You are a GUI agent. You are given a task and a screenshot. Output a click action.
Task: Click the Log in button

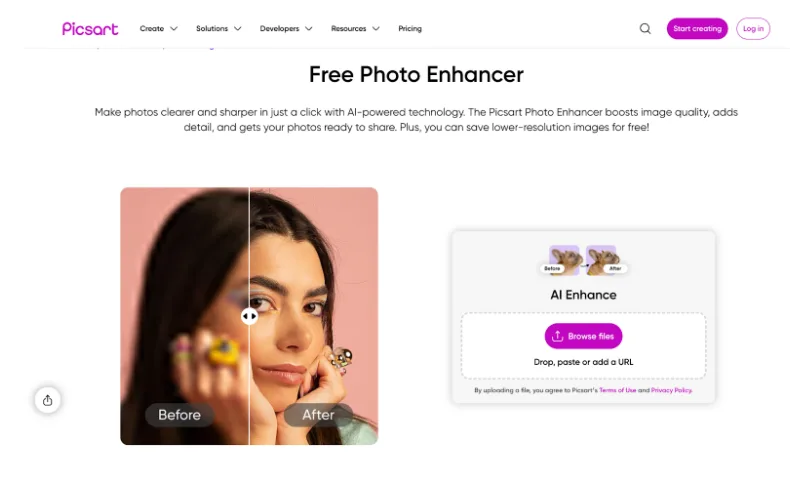click(x=753, y=29)
